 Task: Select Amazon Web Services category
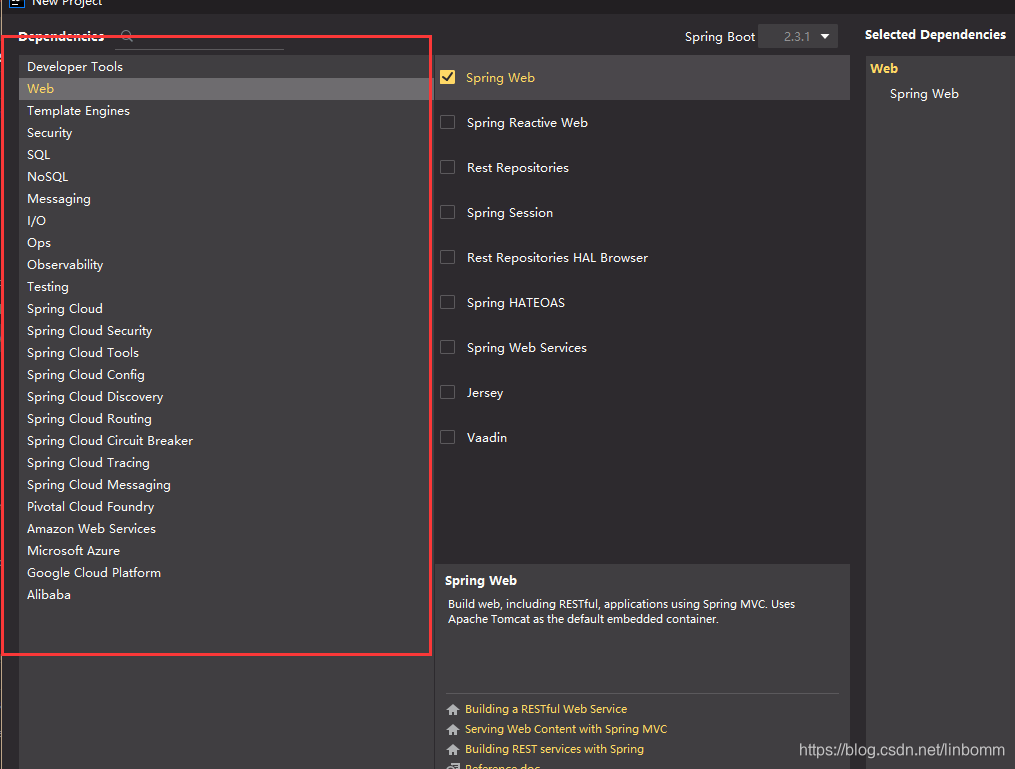(x=225, y=529)
